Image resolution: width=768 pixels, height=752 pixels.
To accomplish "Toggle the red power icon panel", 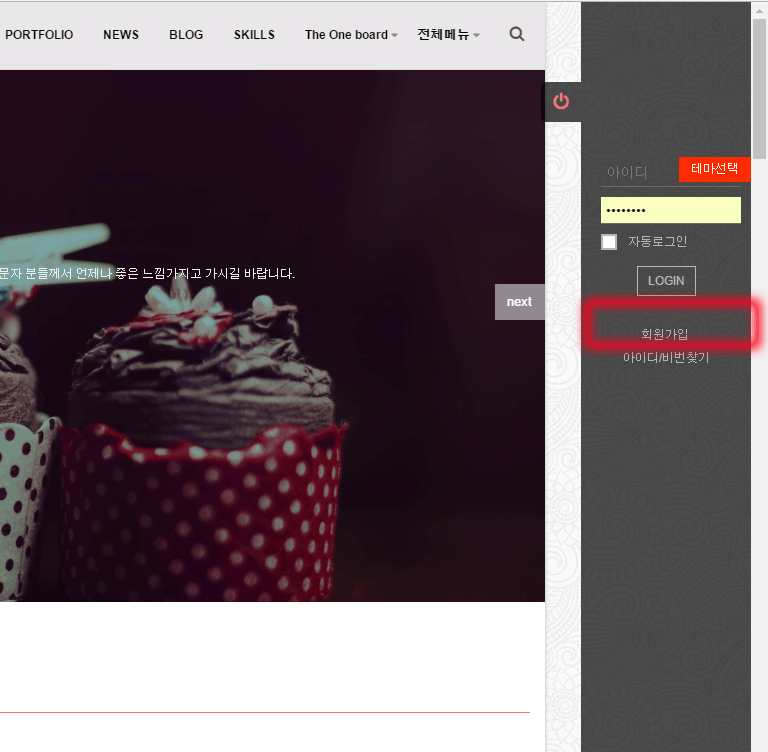I will (561, 101).
